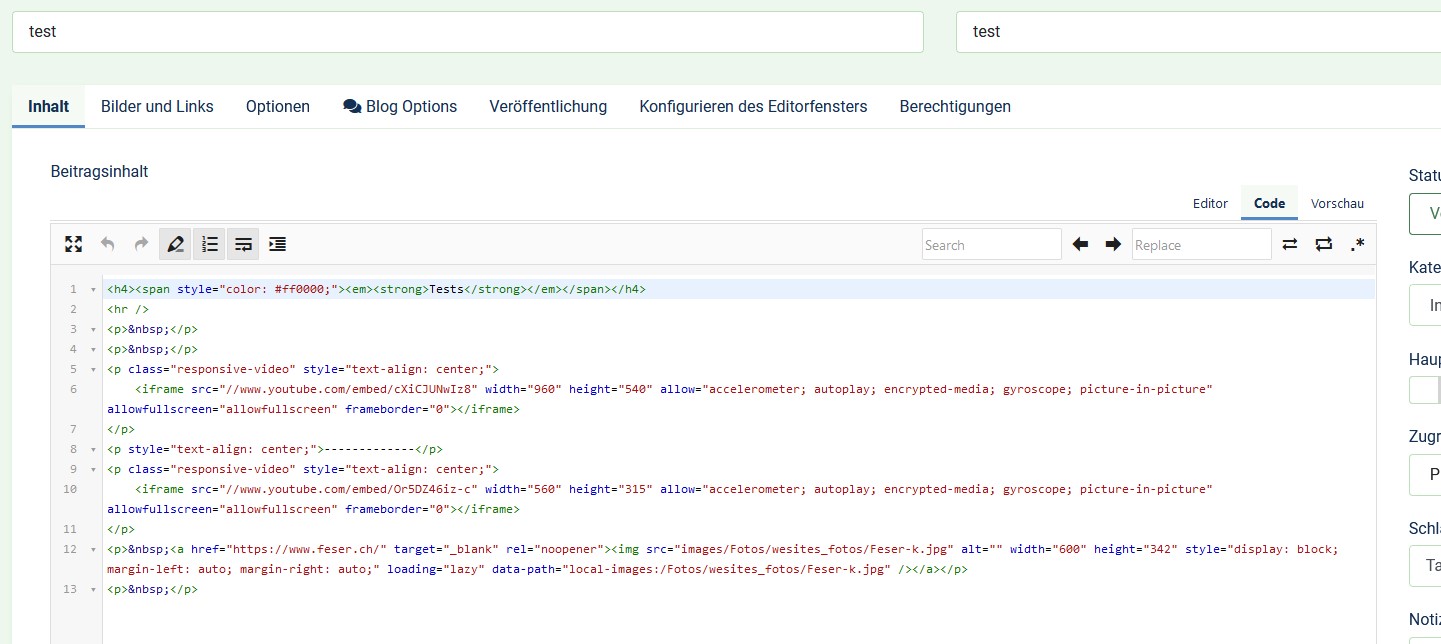Click the replace all icon

[x=1324, y=244]
